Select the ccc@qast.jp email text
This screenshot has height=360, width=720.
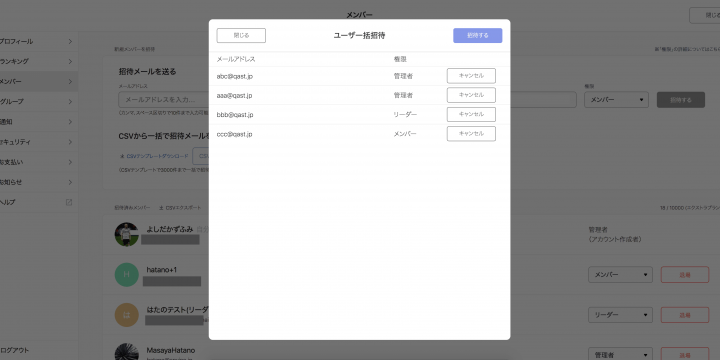pyautogui.click(x=234, y=134)
